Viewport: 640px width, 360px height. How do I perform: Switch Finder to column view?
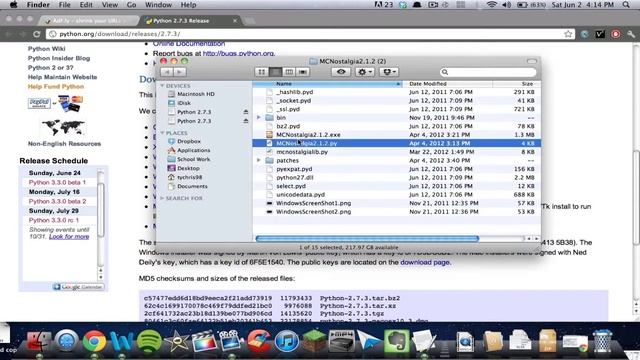(x=289, y=72)
